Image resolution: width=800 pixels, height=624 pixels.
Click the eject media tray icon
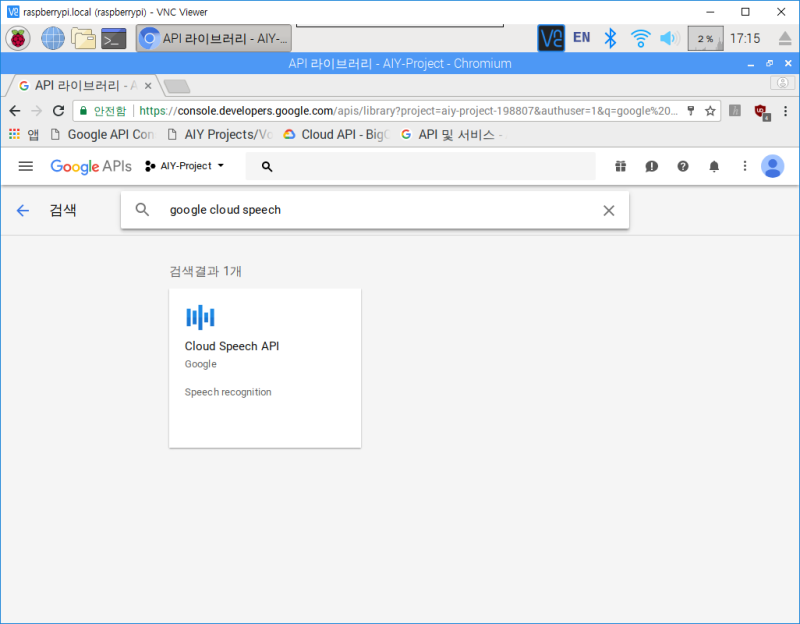pyautogui.click(x=785, y=38)
